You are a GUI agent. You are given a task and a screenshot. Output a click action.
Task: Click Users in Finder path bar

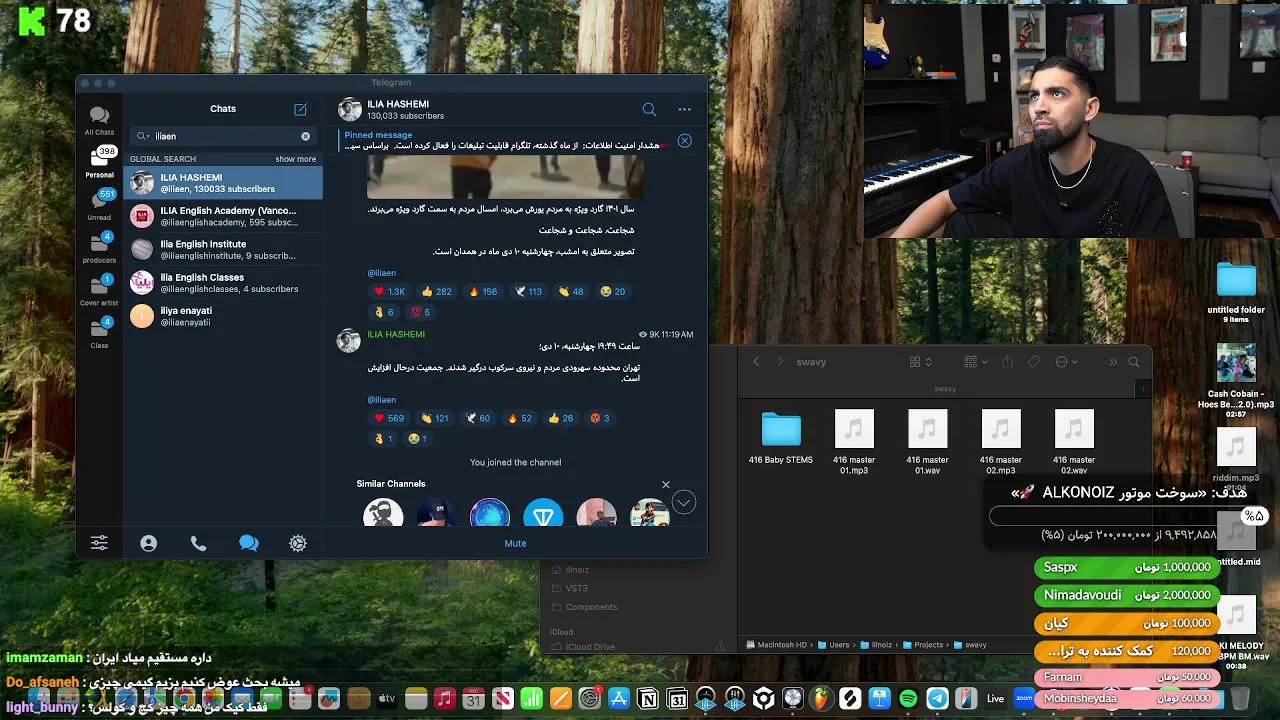pos(833,645)
